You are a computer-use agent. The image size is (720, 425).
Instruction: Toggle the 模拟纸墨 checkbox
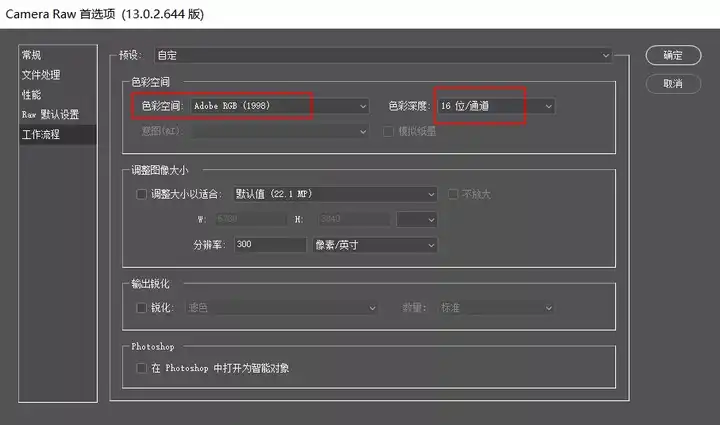[388, 132]
